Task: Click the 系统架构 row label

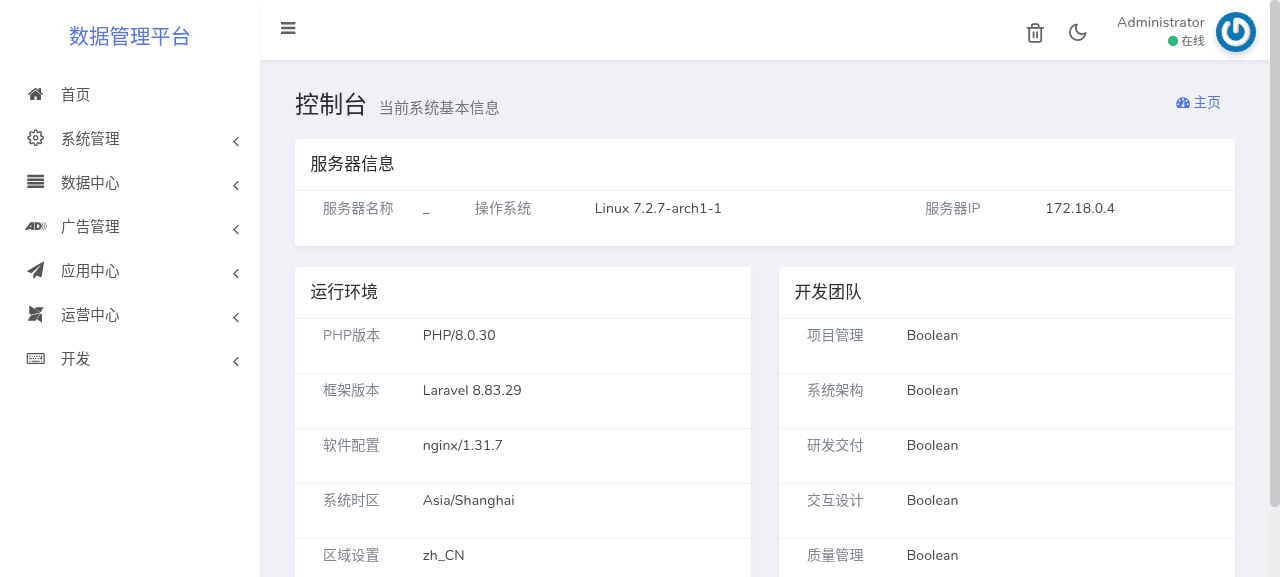Action: [835, 391]
